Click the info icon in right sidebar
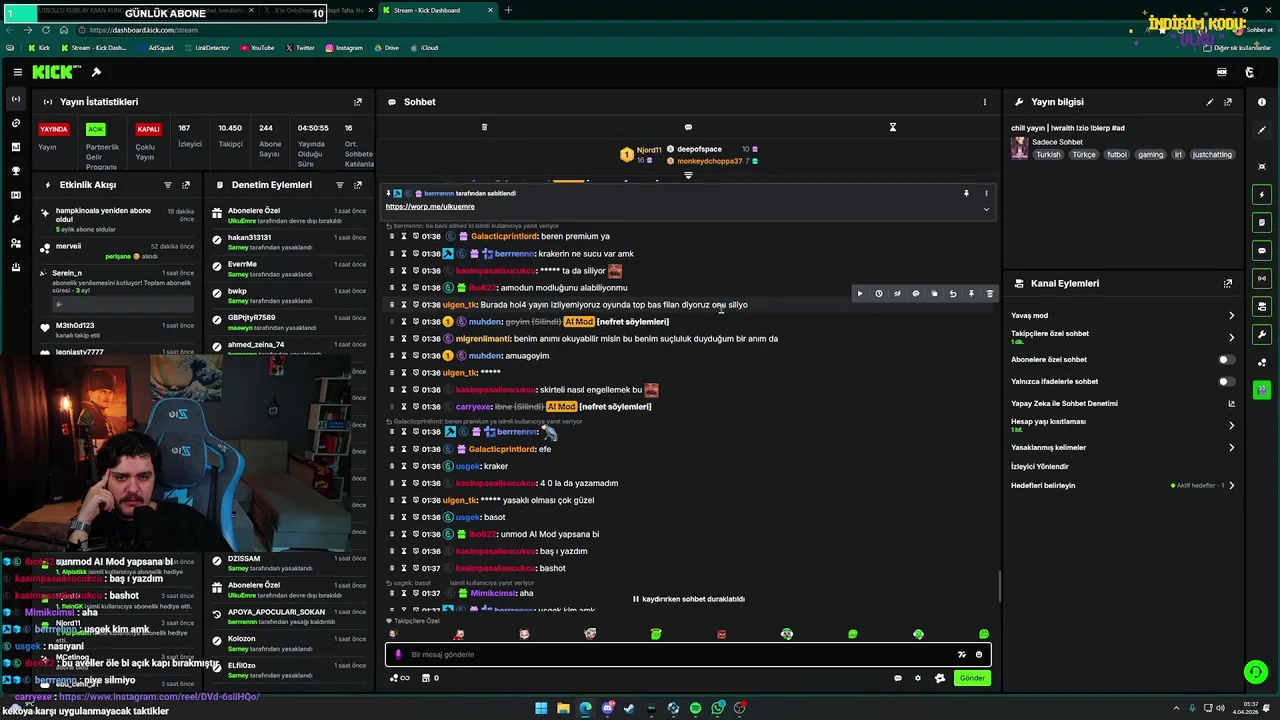The image size is (1280, 720). click(x=1262, y=102)
